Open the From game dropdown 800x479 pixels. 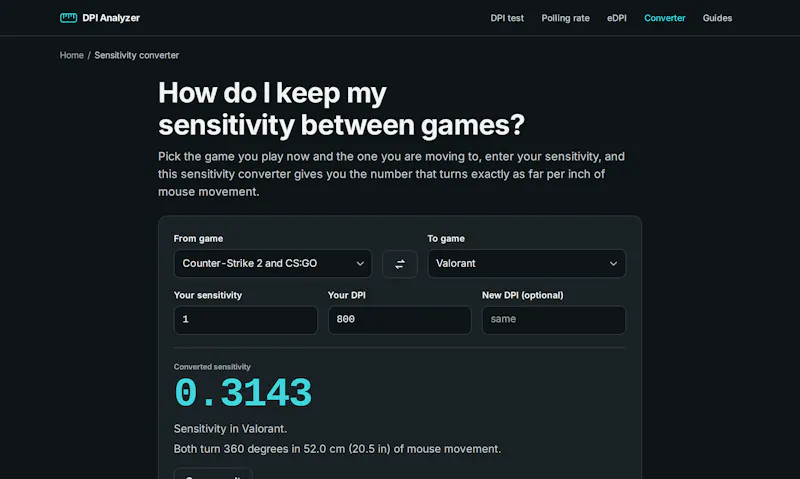click(273, 264)
